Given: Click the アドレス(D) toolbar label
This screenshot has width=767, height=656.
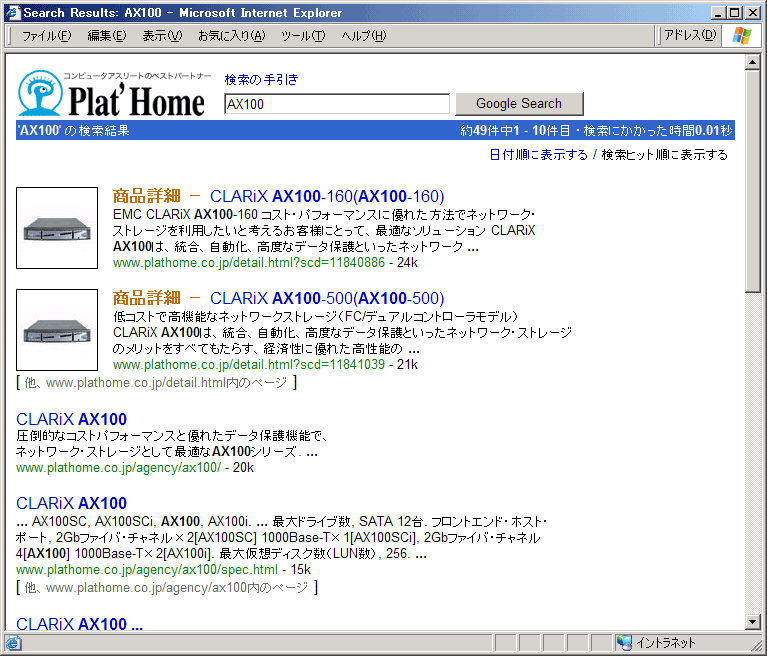Looking at the screenshot, I should (x=690, y=35).
